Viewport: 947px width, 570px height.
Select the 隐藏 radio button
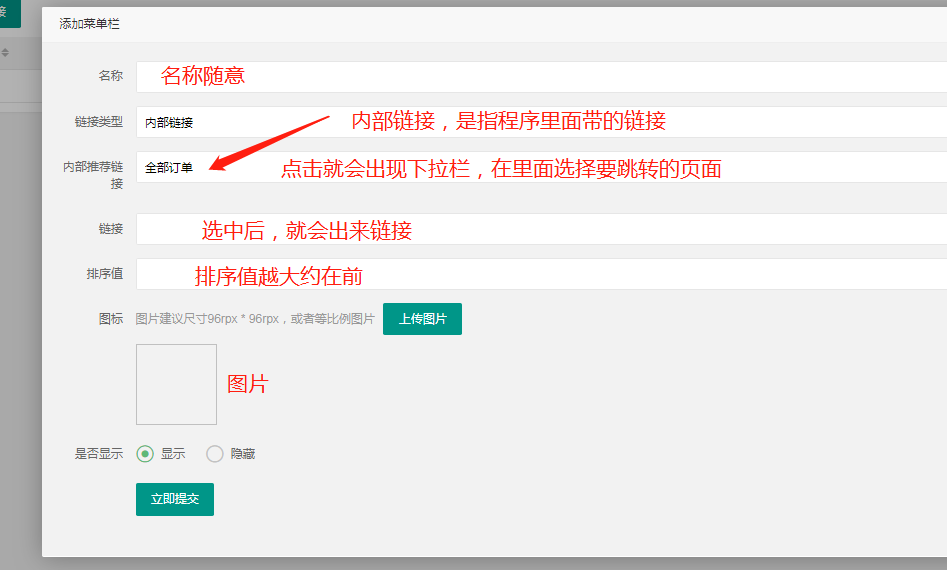[x=214, y=453]
